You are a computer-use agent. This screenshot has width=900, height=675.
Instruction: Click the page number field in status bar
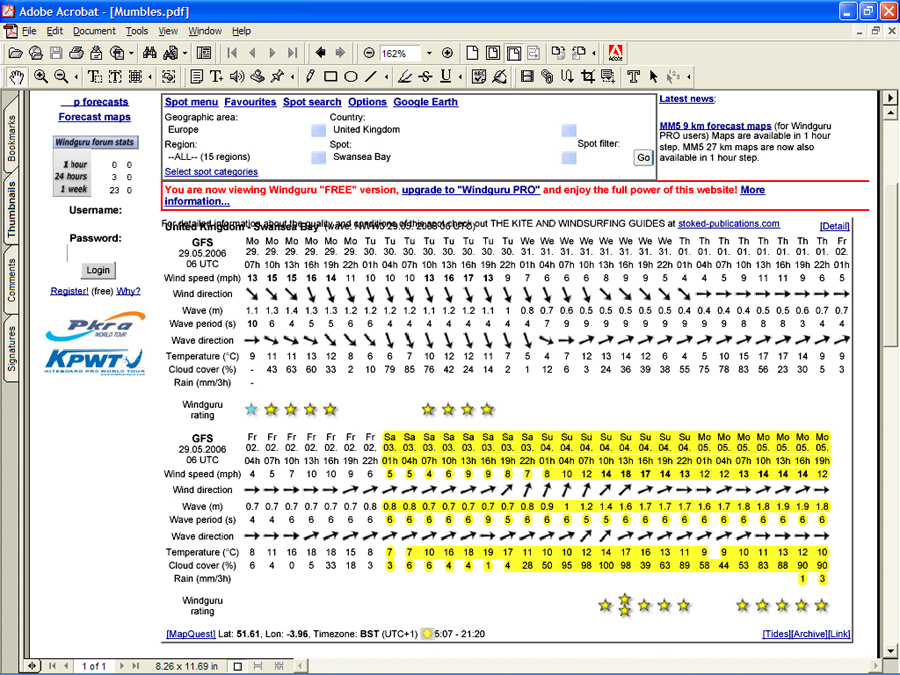coord(94,666)
